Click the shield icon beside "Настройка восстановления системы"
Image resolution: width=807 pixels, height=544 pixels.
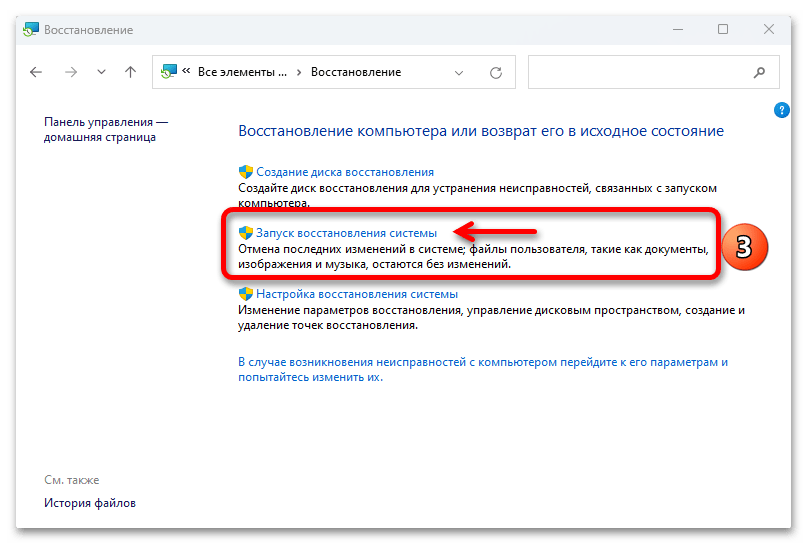point(245,294)
